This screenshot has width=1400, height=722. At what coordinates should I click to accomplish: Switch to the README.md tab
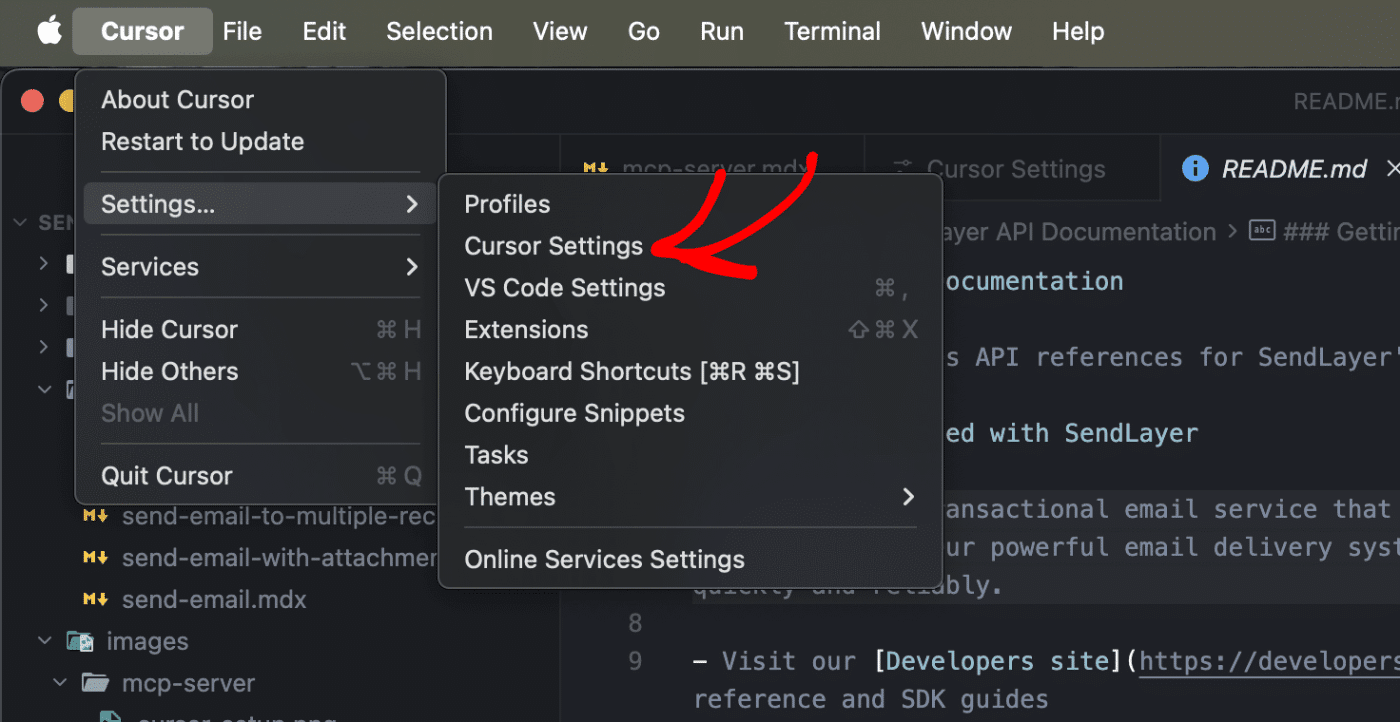tap(1294, 168)
